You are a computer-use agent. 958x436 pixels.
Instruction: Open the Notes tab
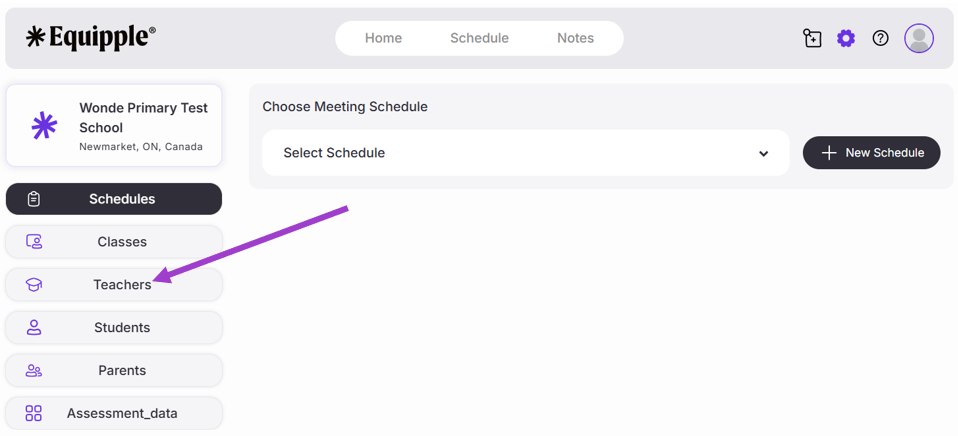(575, 38)
